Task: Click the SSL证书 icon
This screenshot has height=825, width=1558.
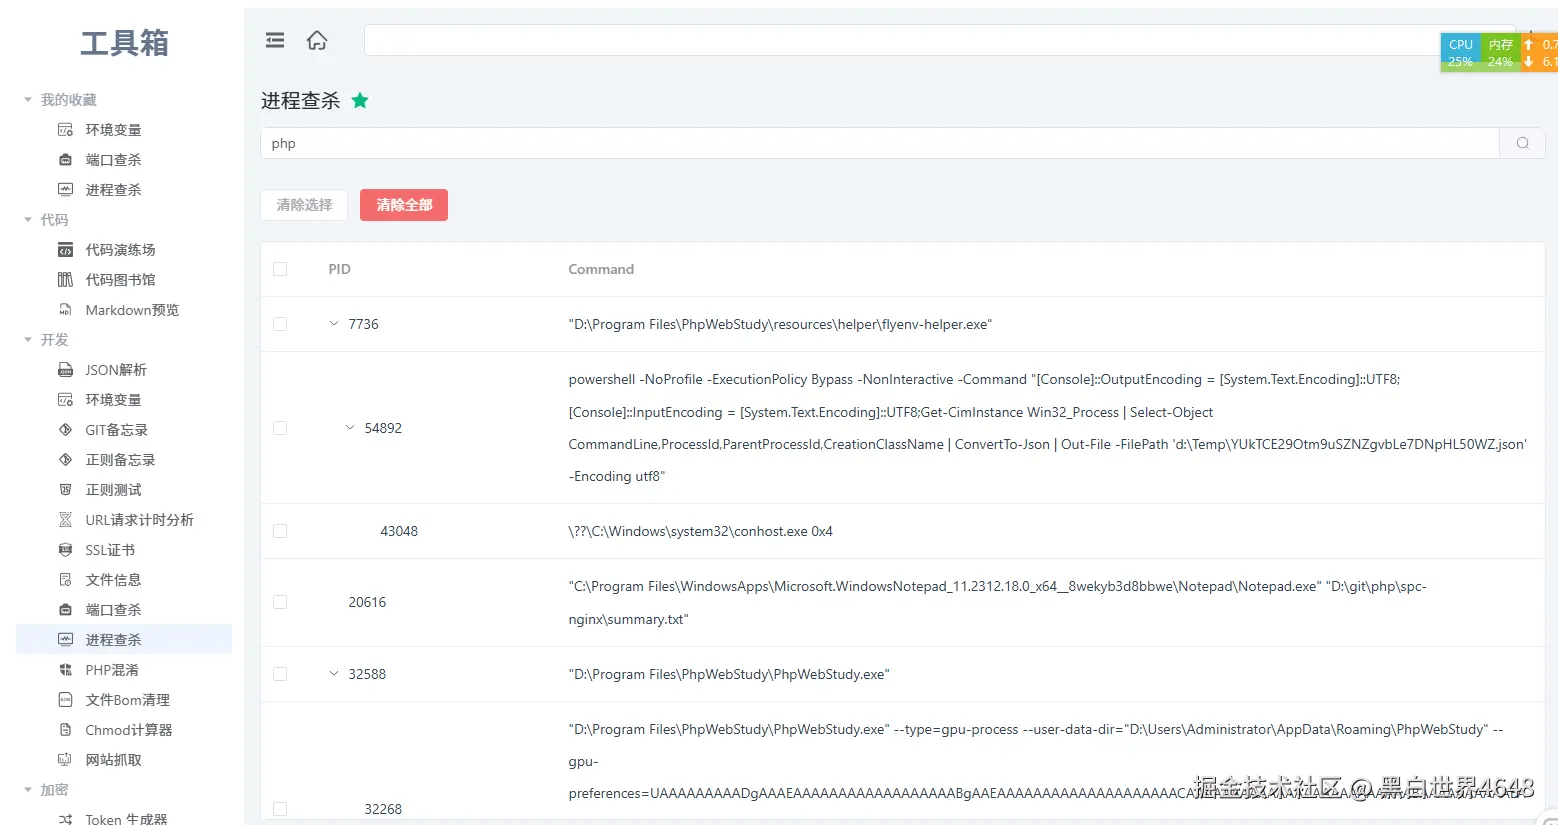Action: point(65,550)
